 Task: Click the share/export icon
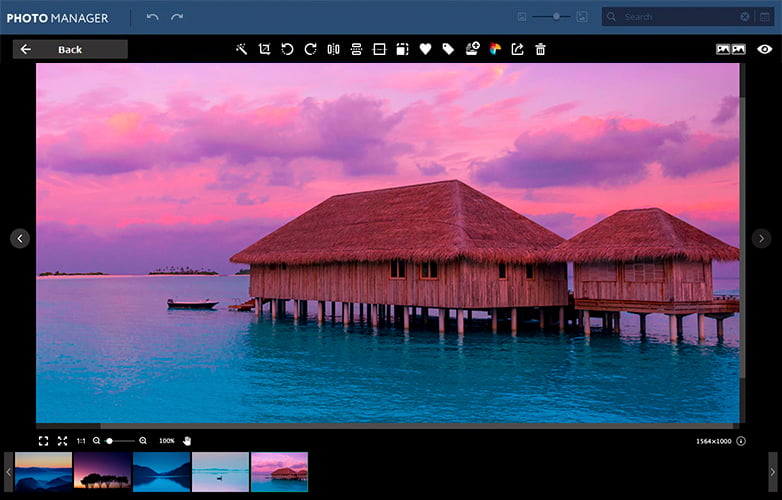click(x=518, y=49)
